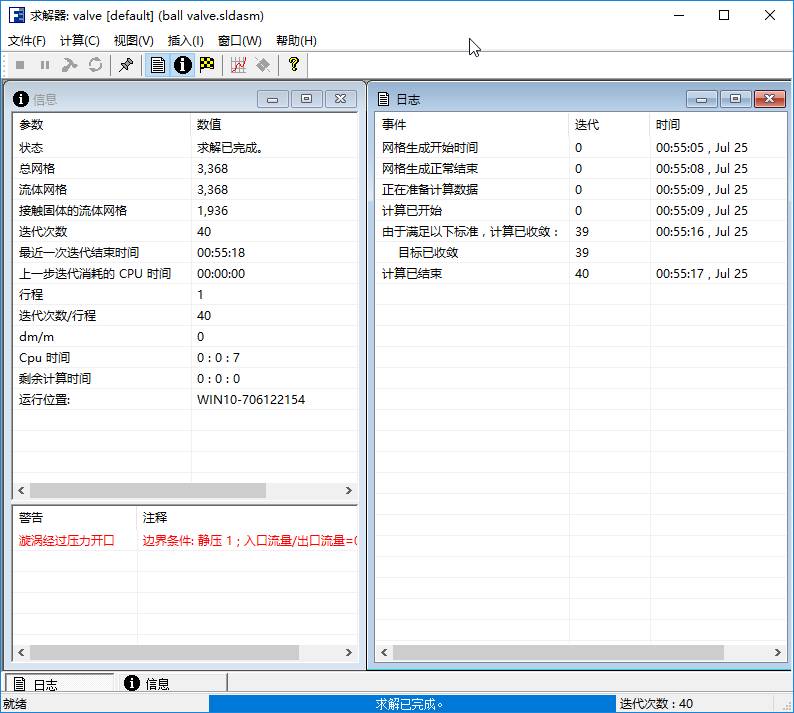Toggle the Information window toolbar icon
This screenshot has width=794, height=713.
point(182,65)
